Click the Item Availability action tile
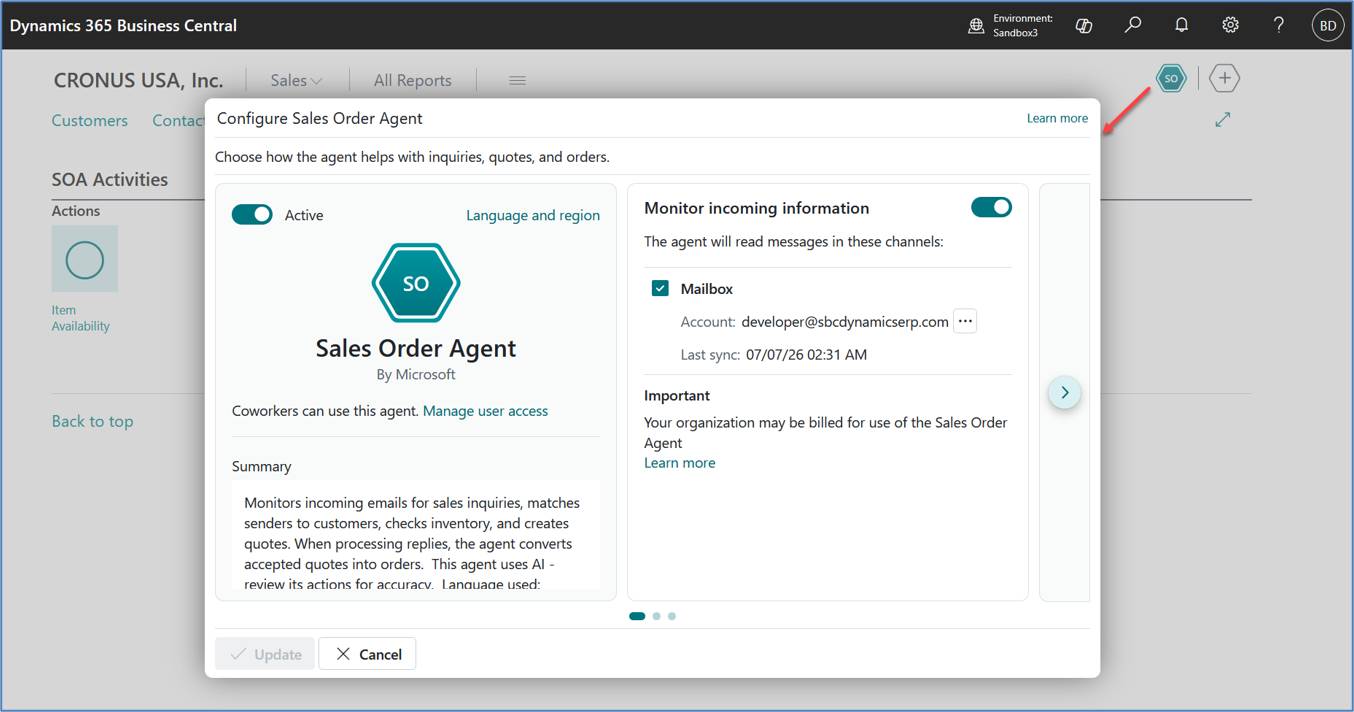 pos(84,279)
